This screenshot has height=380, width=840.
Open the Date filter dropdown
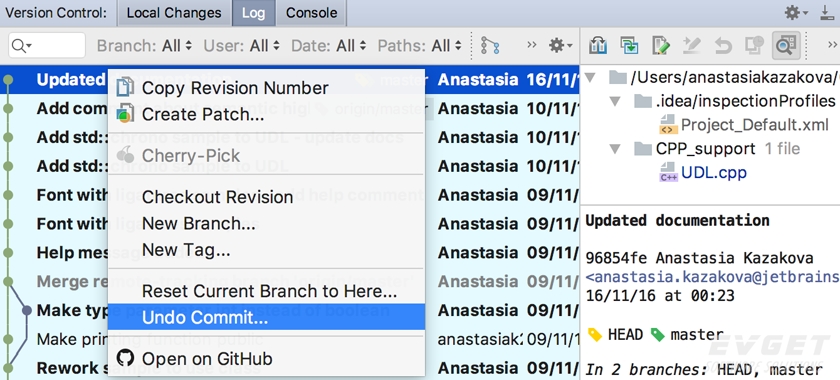329,46
